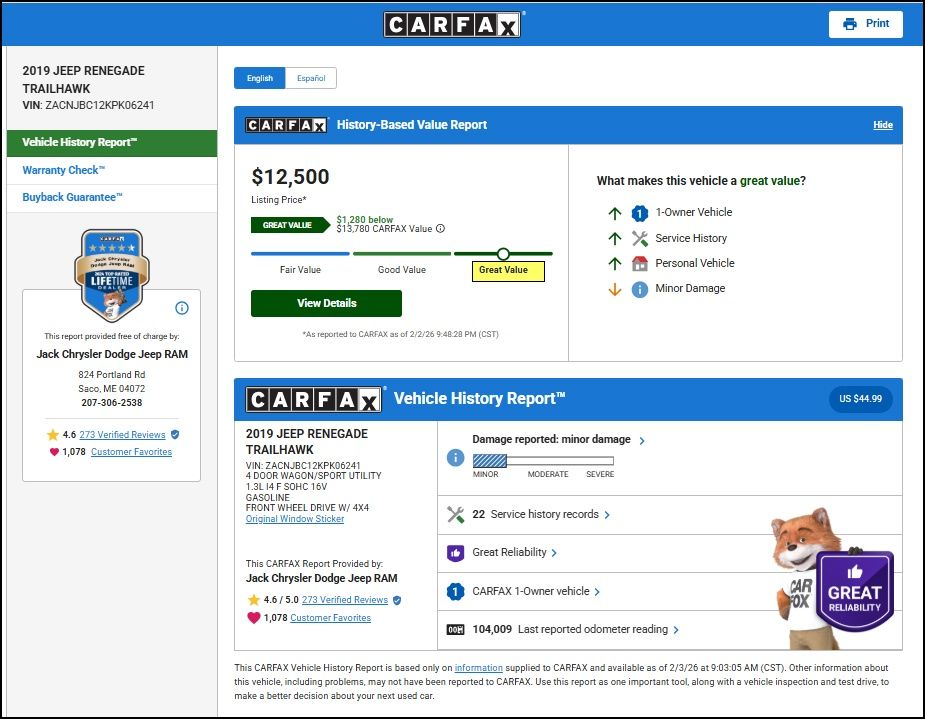Expand the Damage reported: minor damage chevron
Screen dimensions: 925x719
click(642, 440)
